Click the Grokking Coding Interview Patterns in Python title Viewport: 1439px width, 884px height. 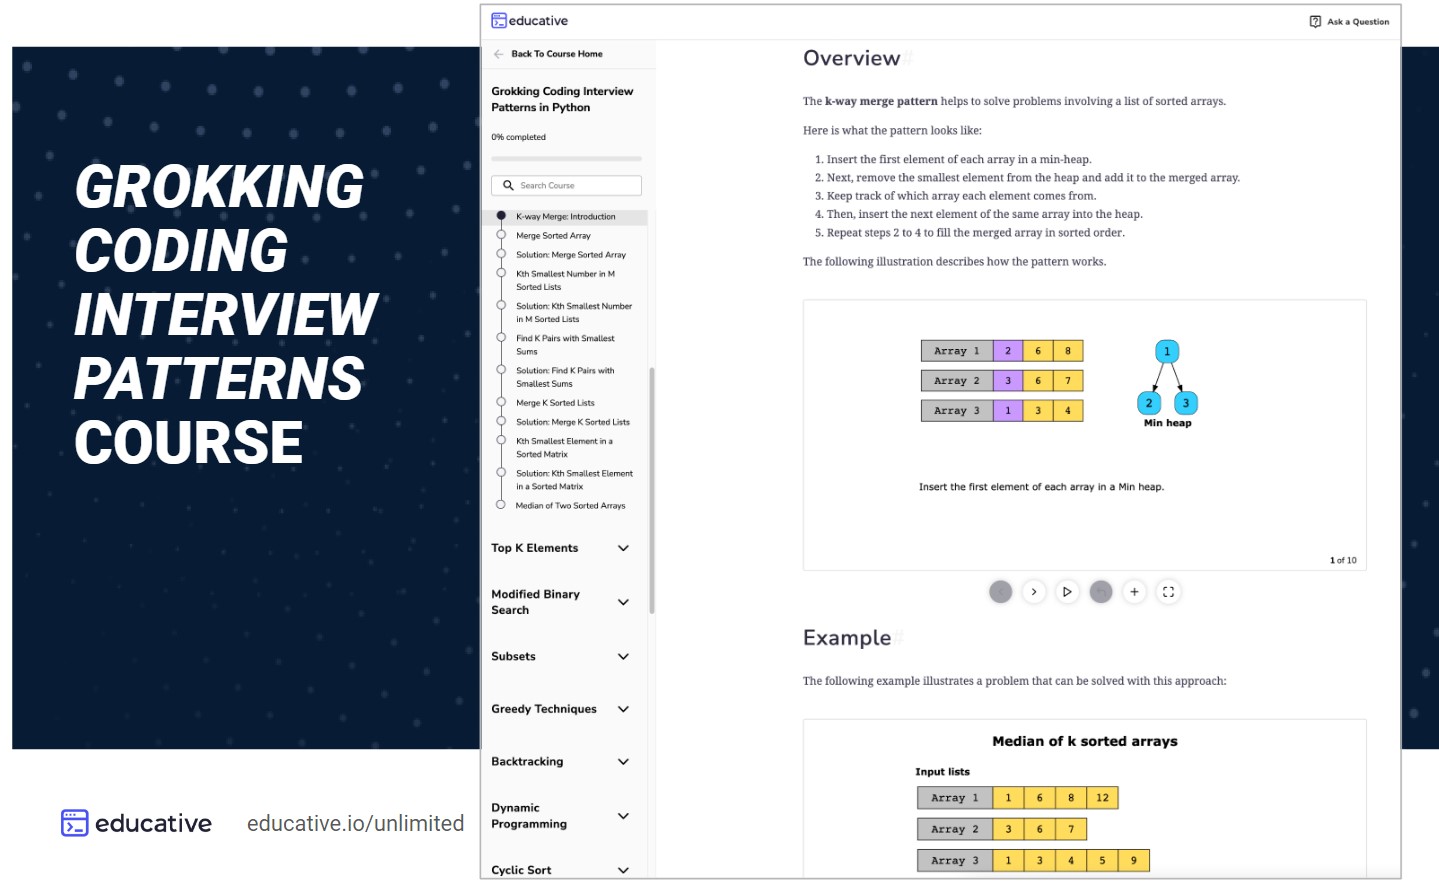click(x=562, y=99)
